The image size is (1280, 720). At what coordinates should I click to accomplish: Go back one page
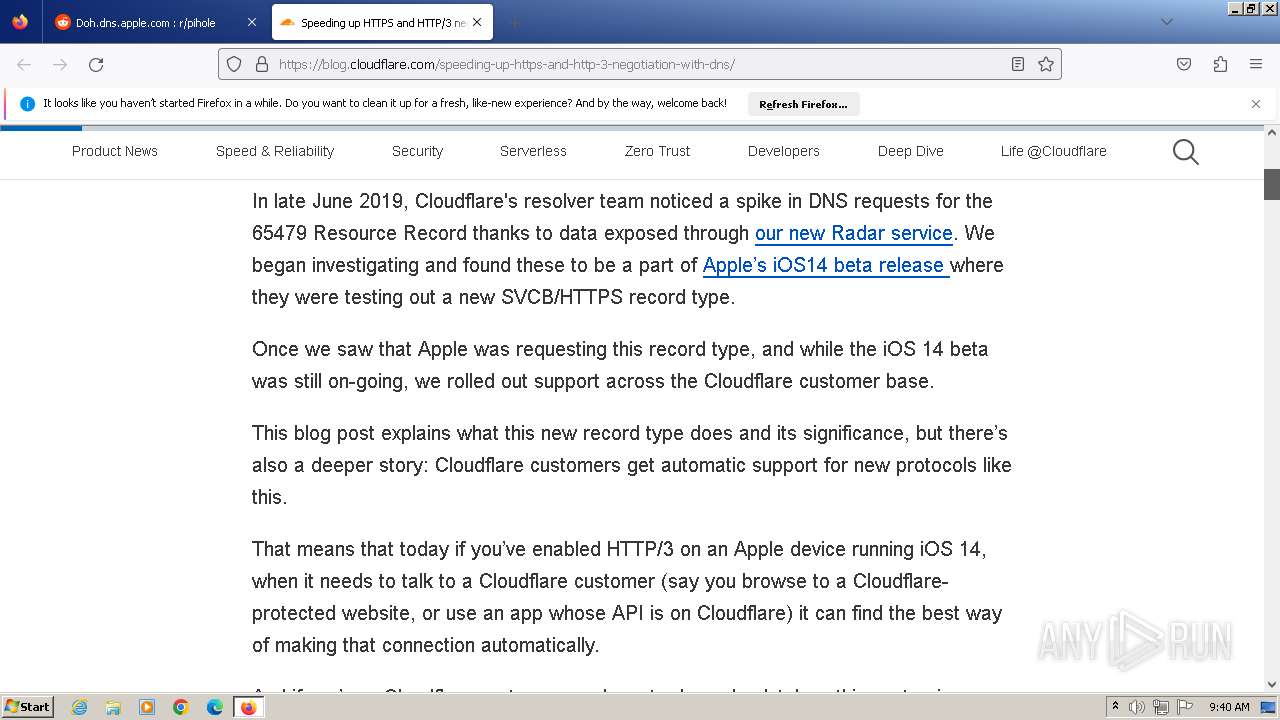pyautogui.click(x=24, y=64)
